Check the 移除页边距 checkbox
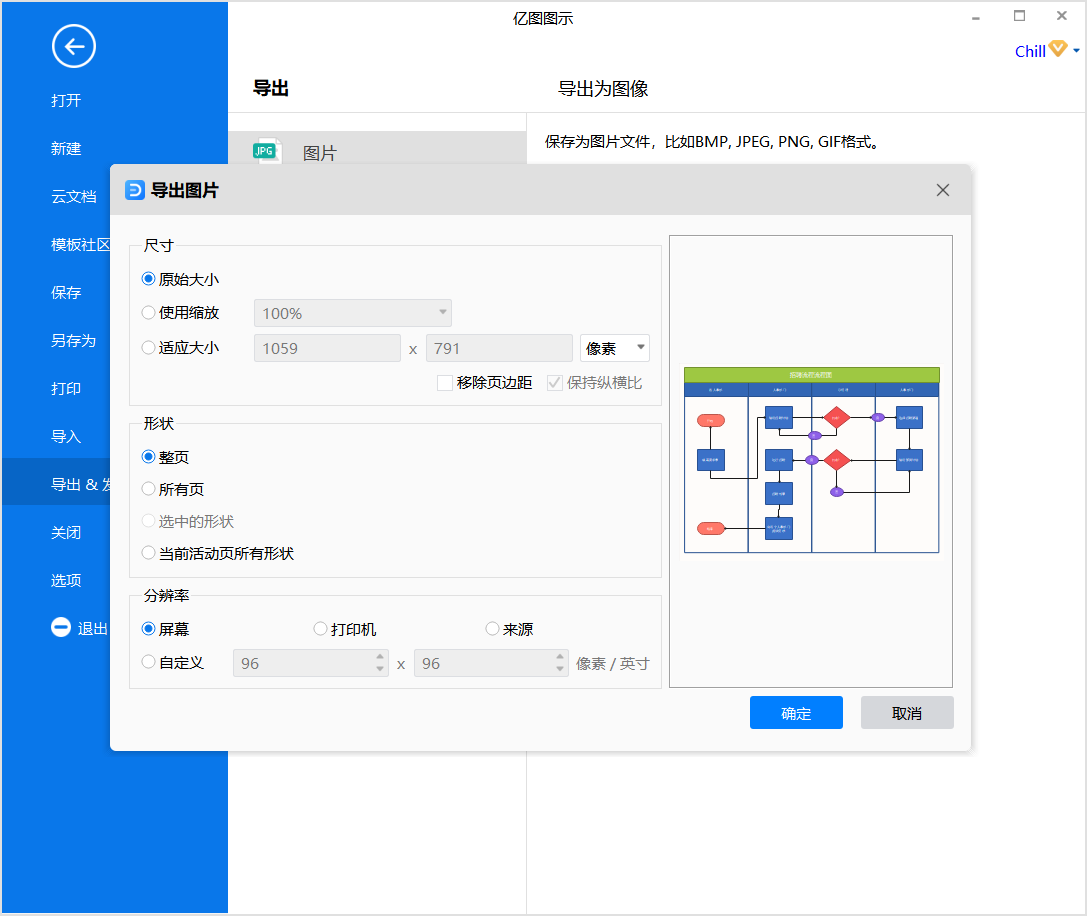1087x916 pixels. [445, 383]
